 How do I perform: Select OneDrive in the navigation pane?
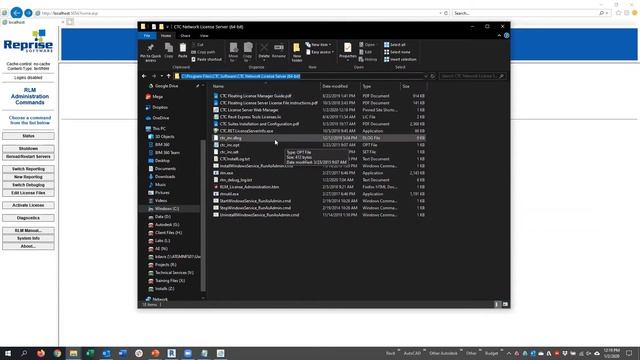click(x=157, y=118)
